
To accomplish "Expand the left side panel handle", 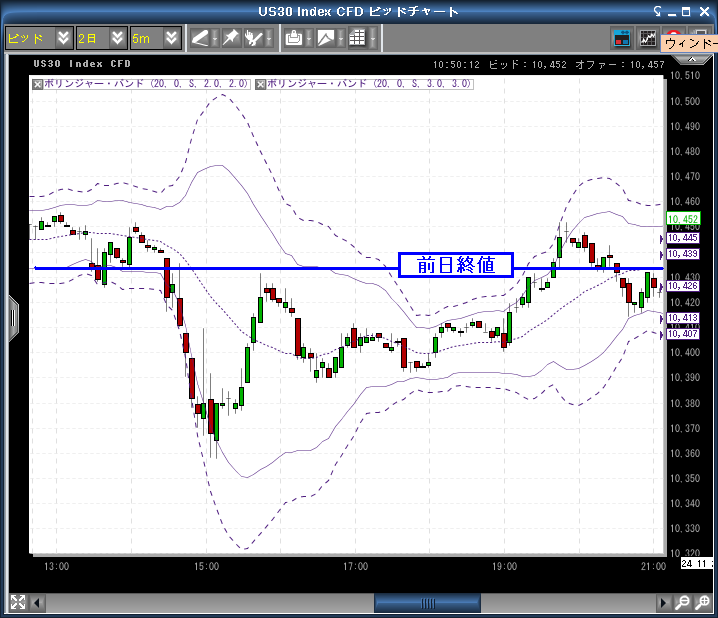I will coord(13,318).
